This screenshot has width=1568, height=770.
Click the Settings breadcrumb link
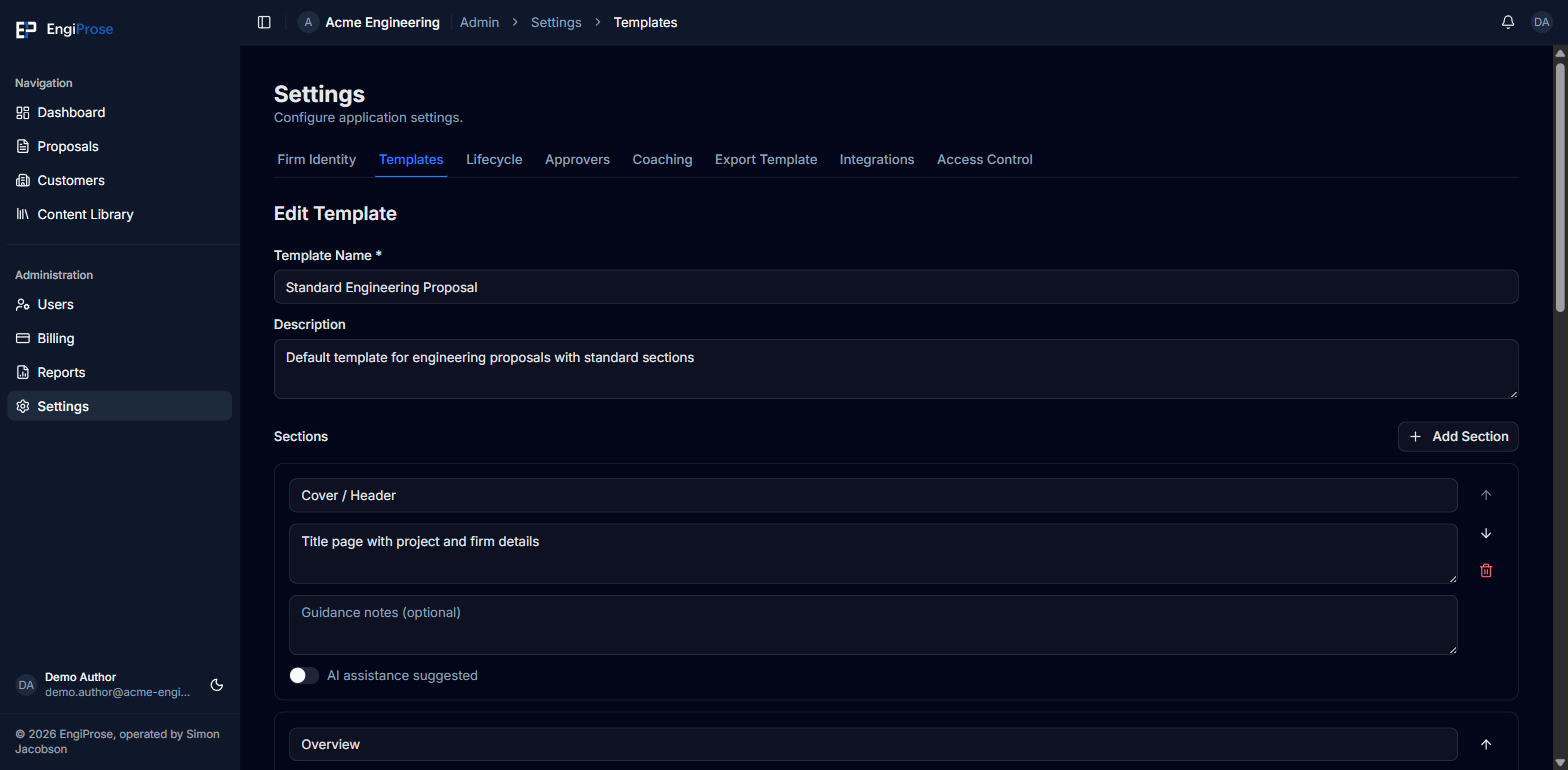[x=556, y=22]
